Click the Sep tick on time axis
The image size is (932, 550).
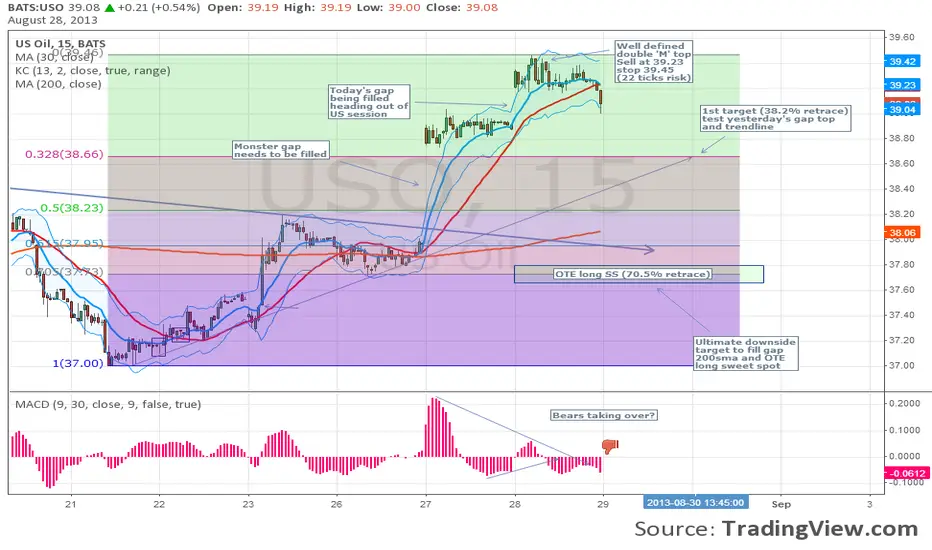pyautogui.click(x=781, y=504)
